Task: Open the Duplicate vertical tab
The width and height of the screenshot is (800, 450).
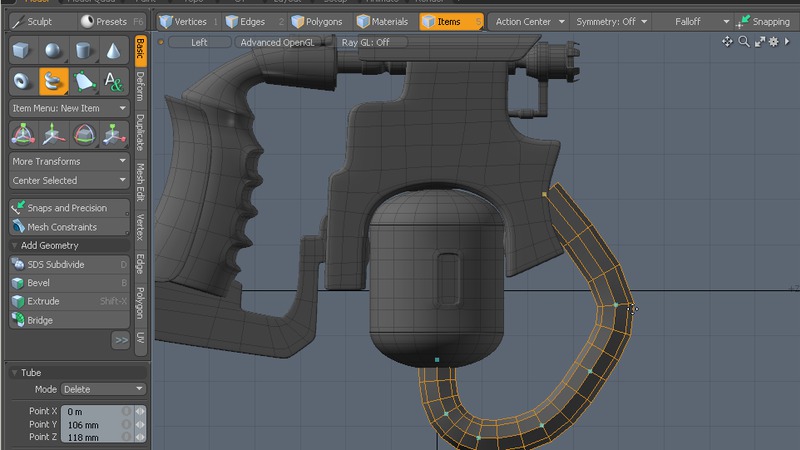Action: tap(140, 132)
